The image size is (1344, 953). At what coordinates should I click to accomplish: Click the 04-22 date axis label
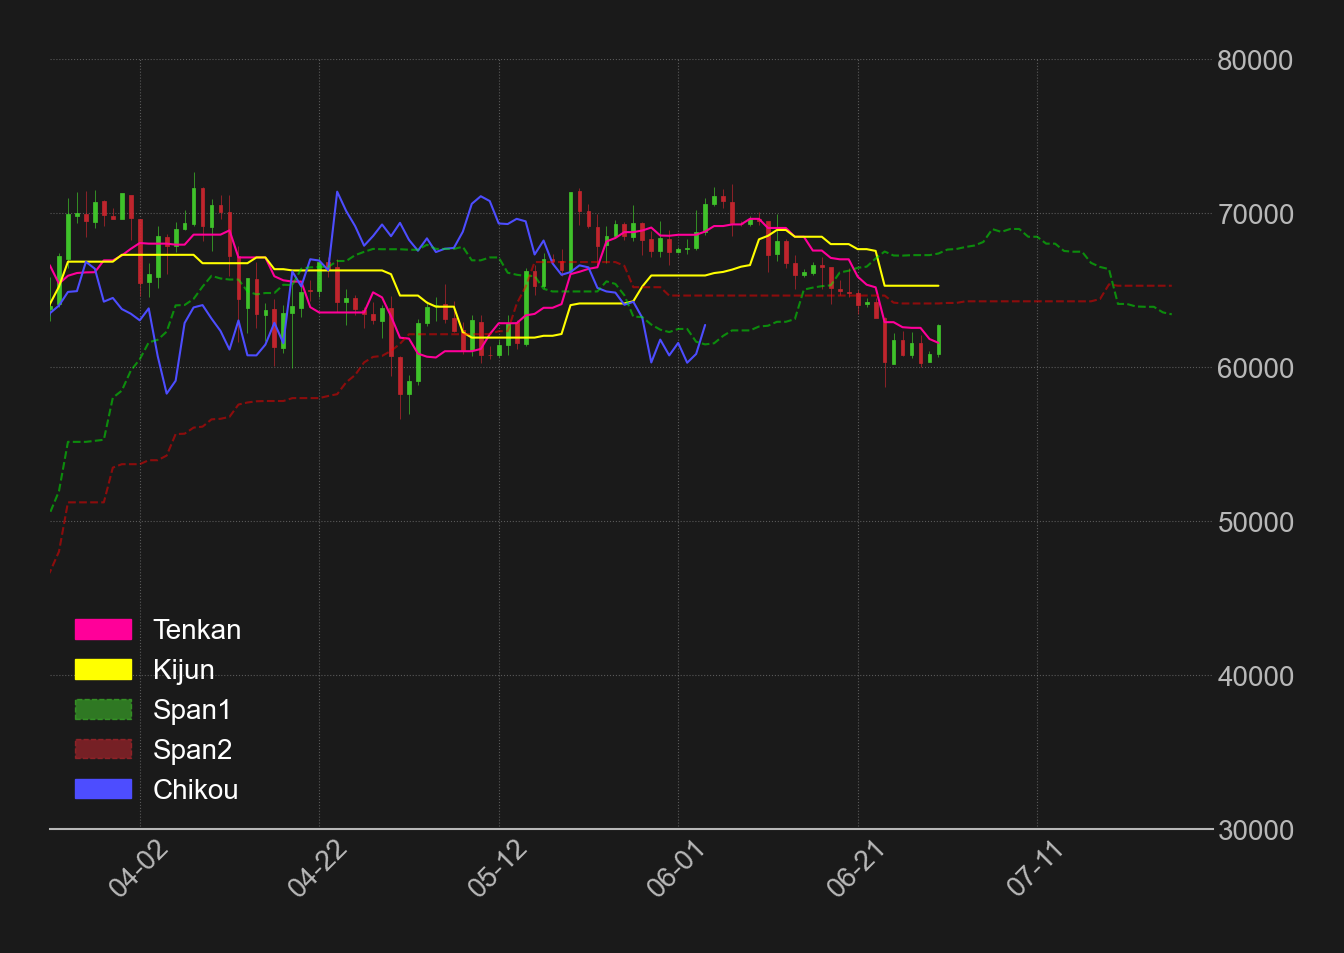[317, 868]
